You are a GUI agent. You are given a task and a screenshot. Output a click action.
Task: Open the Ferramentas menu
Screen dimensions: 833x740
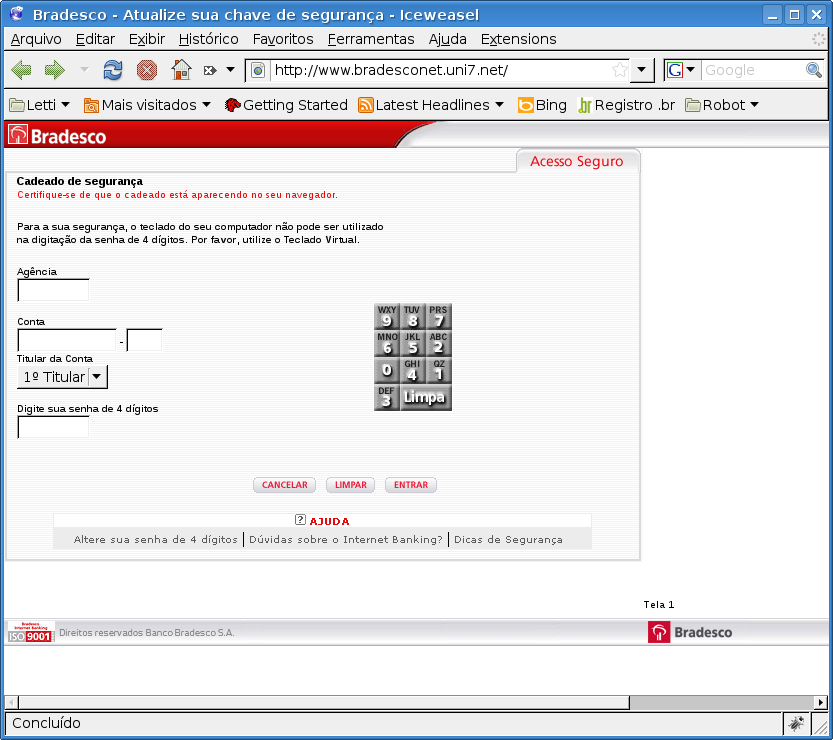371,39
